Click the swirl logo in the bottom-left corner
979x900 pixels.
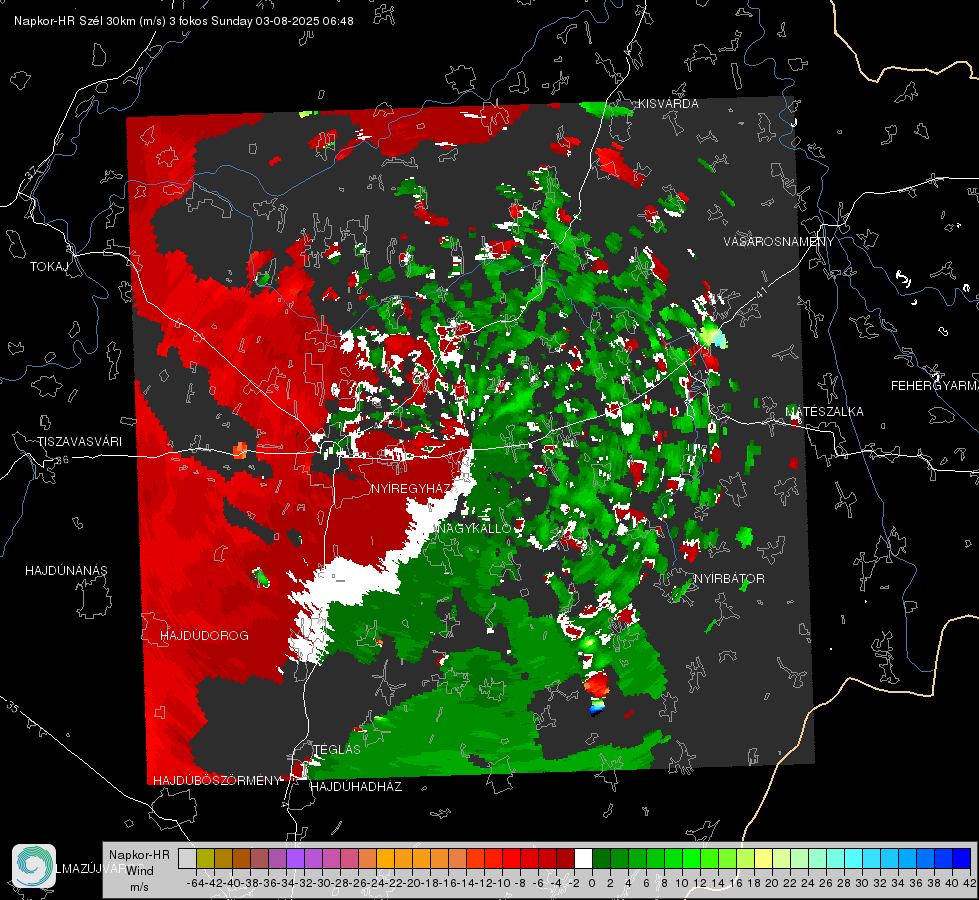tap(34, 866)
